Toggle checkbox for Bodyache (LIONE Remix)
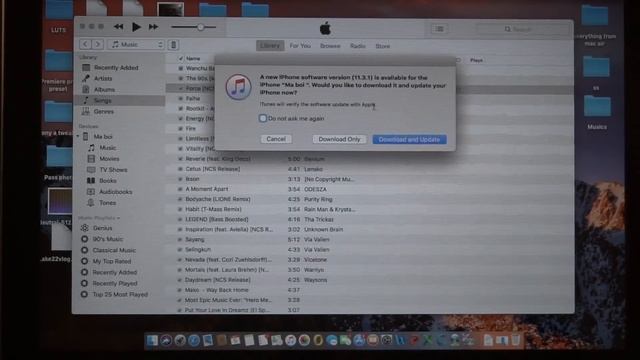The height and width of the screenshot is (360, 640). pyautogui.click(x=180, y=199)
